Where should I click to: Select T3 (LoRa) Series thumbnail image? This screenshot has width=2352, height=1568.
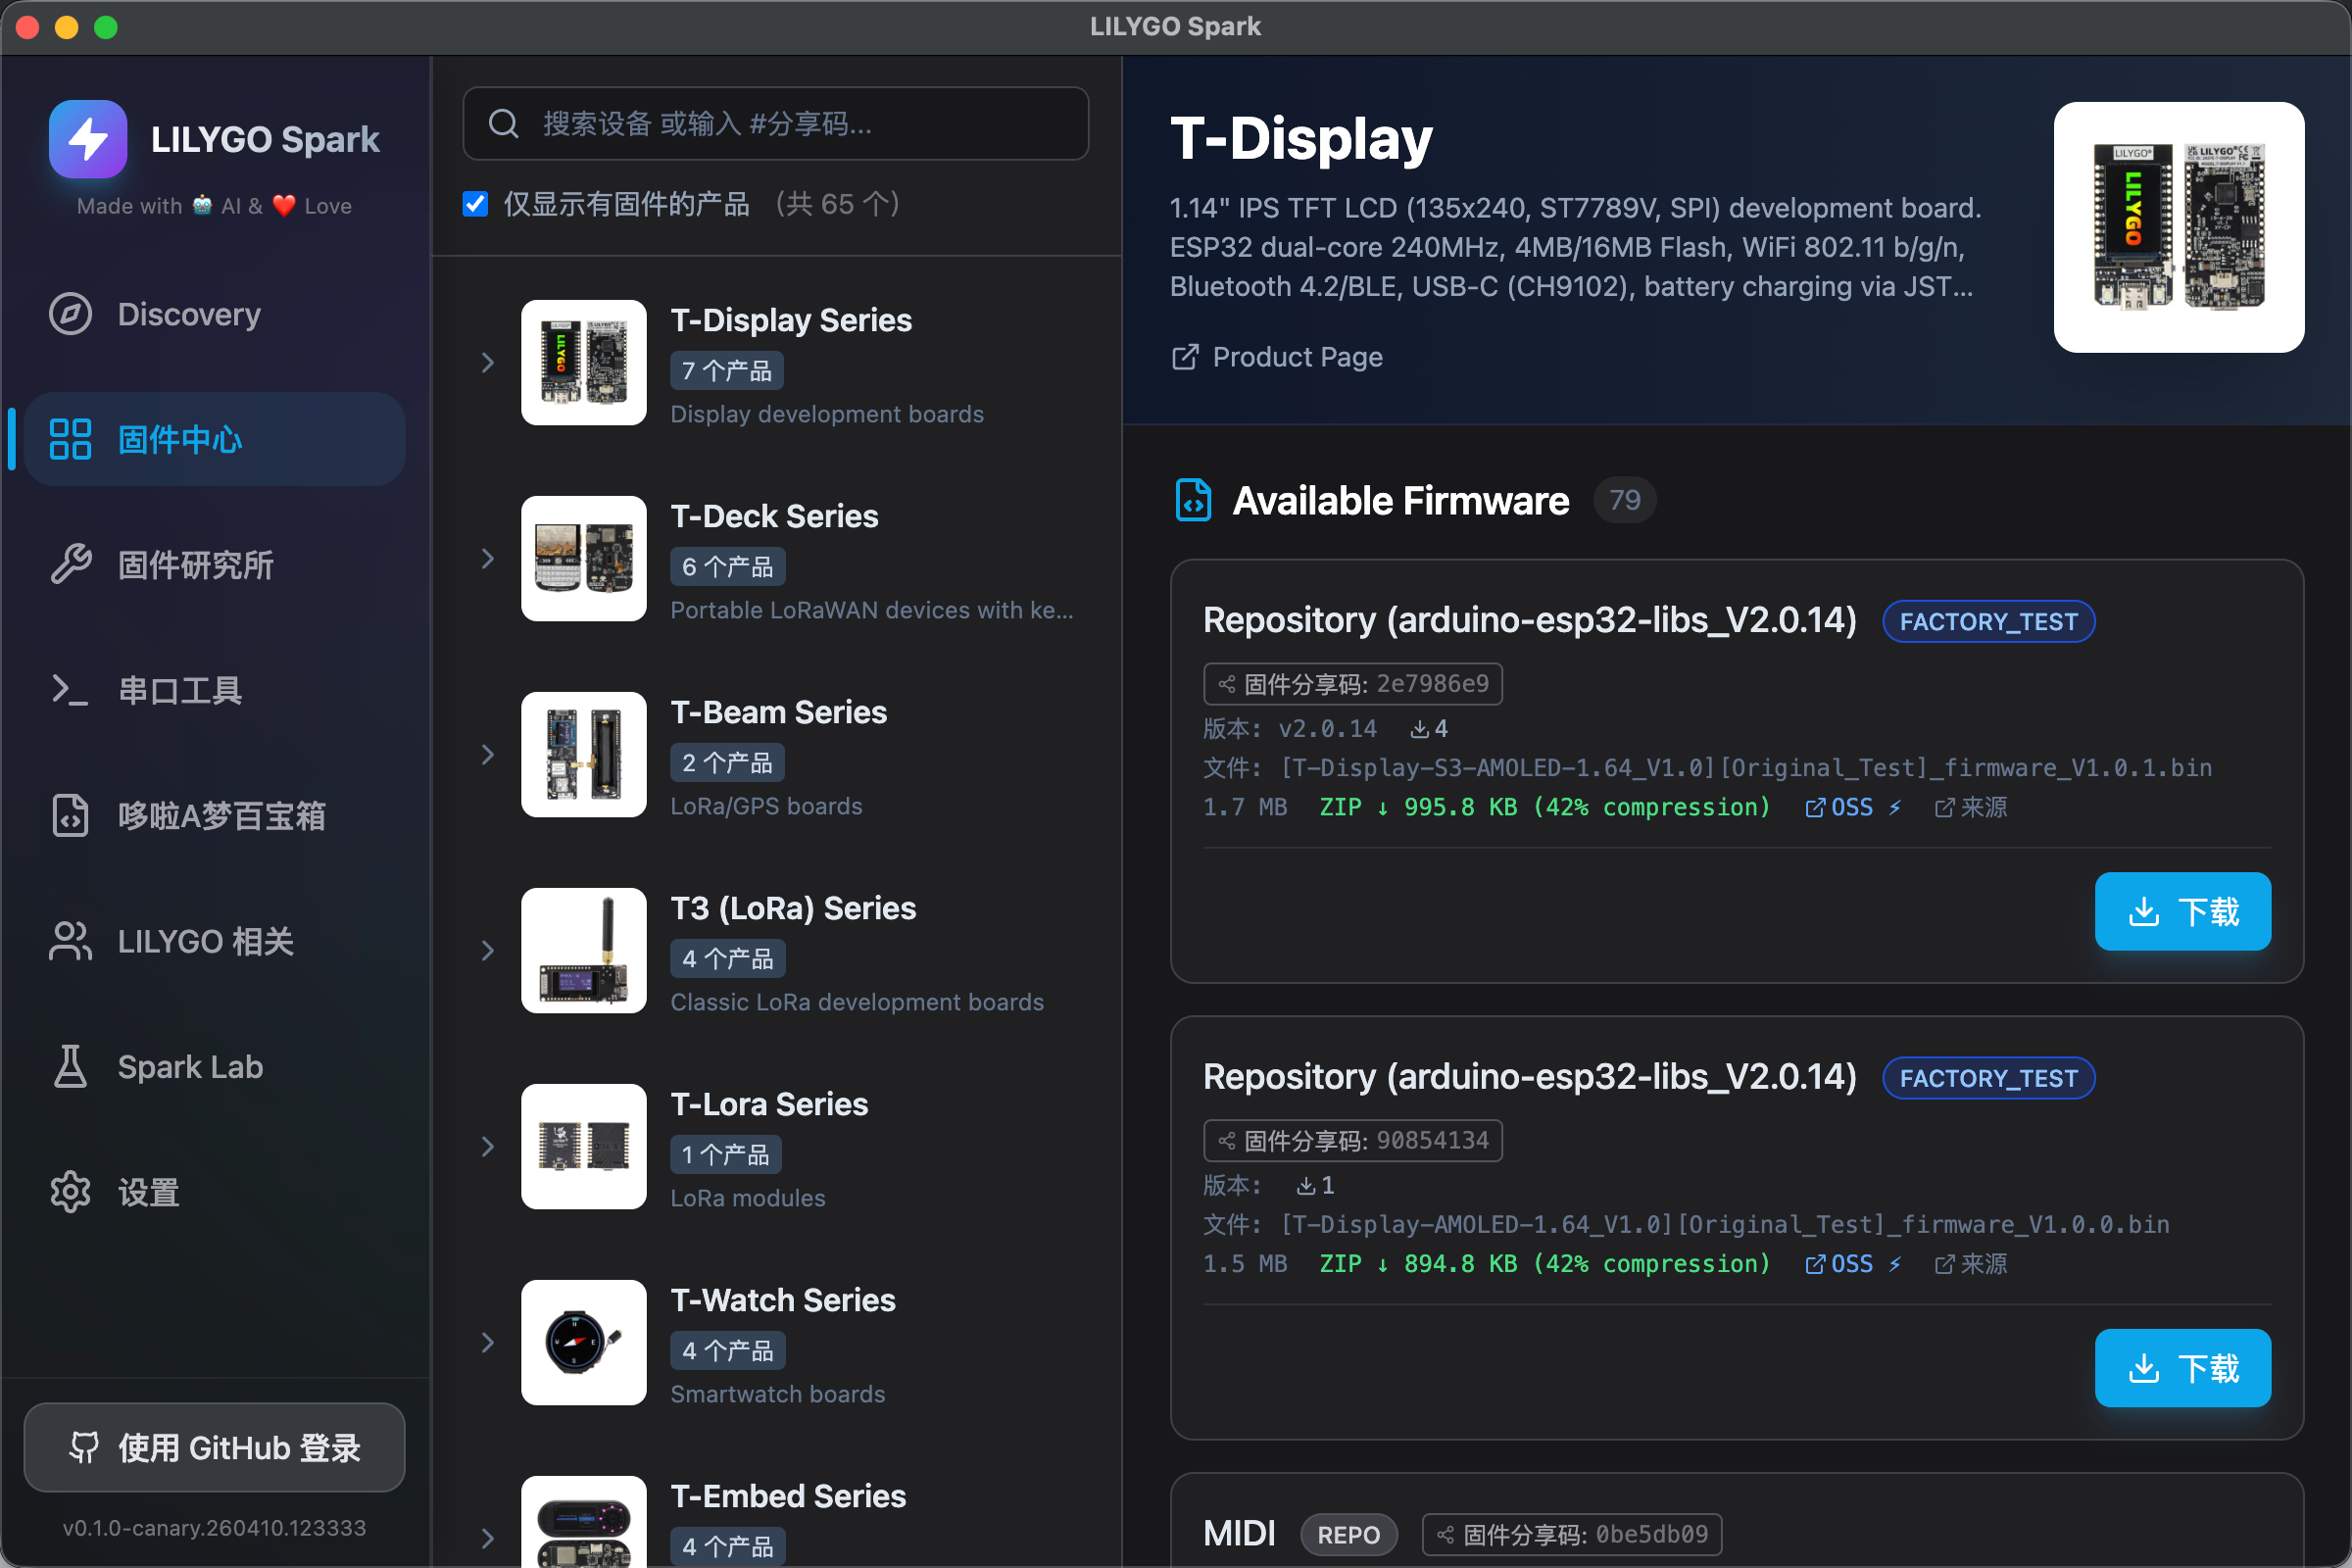click(x=584, y=950)
